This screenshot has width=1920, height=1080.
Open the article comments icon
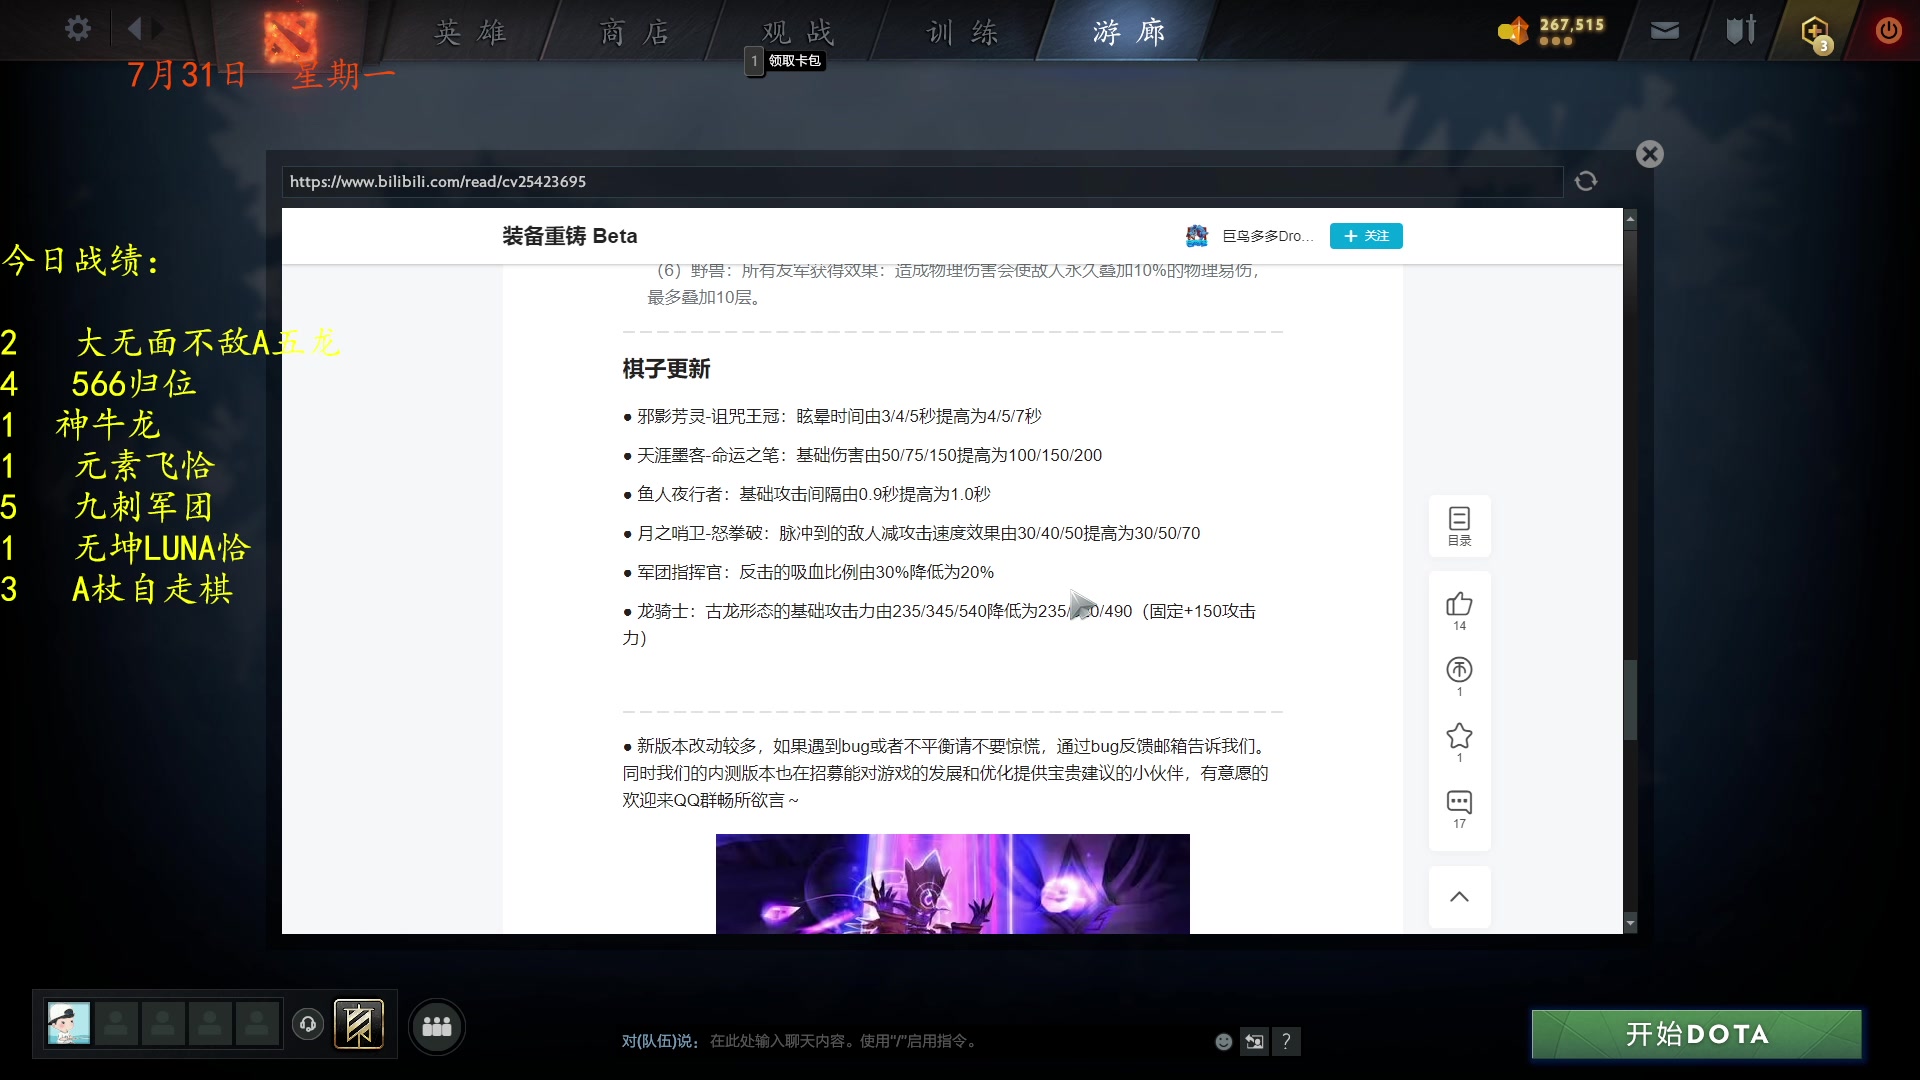pos(1459,802)
